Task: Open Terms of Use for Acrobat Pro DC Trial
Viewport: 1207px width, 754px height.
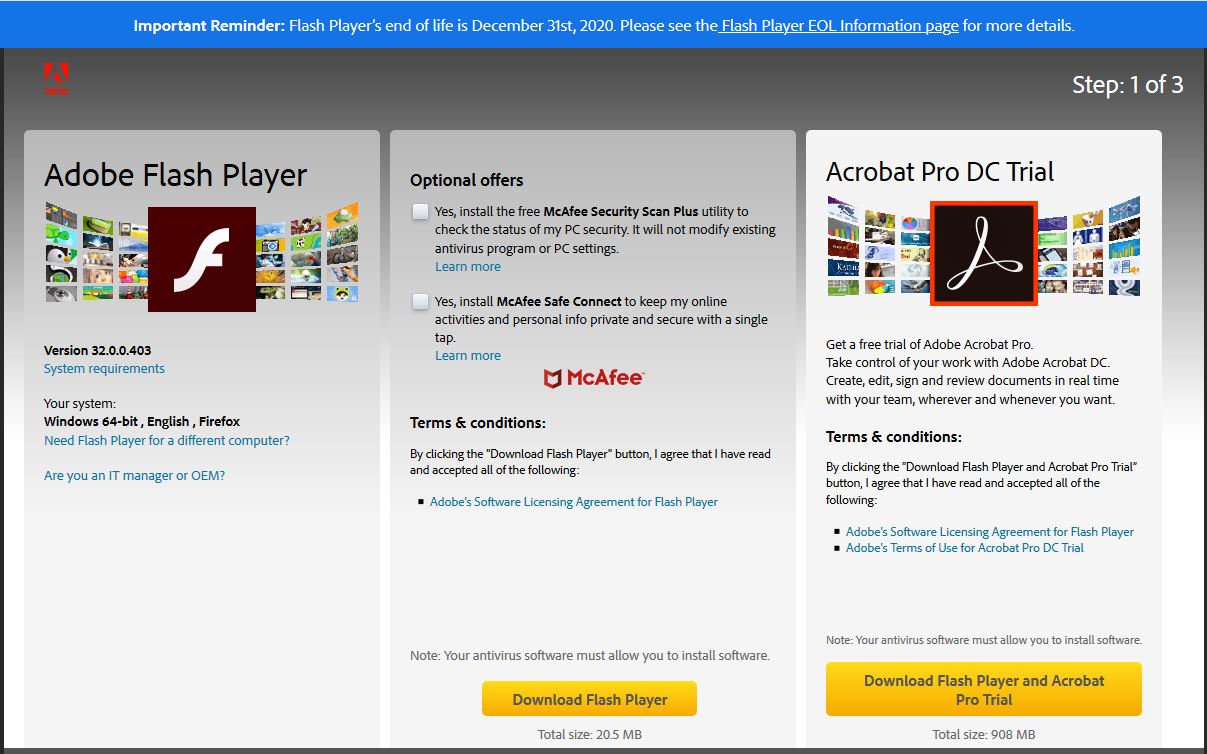Action: (965, 548)
